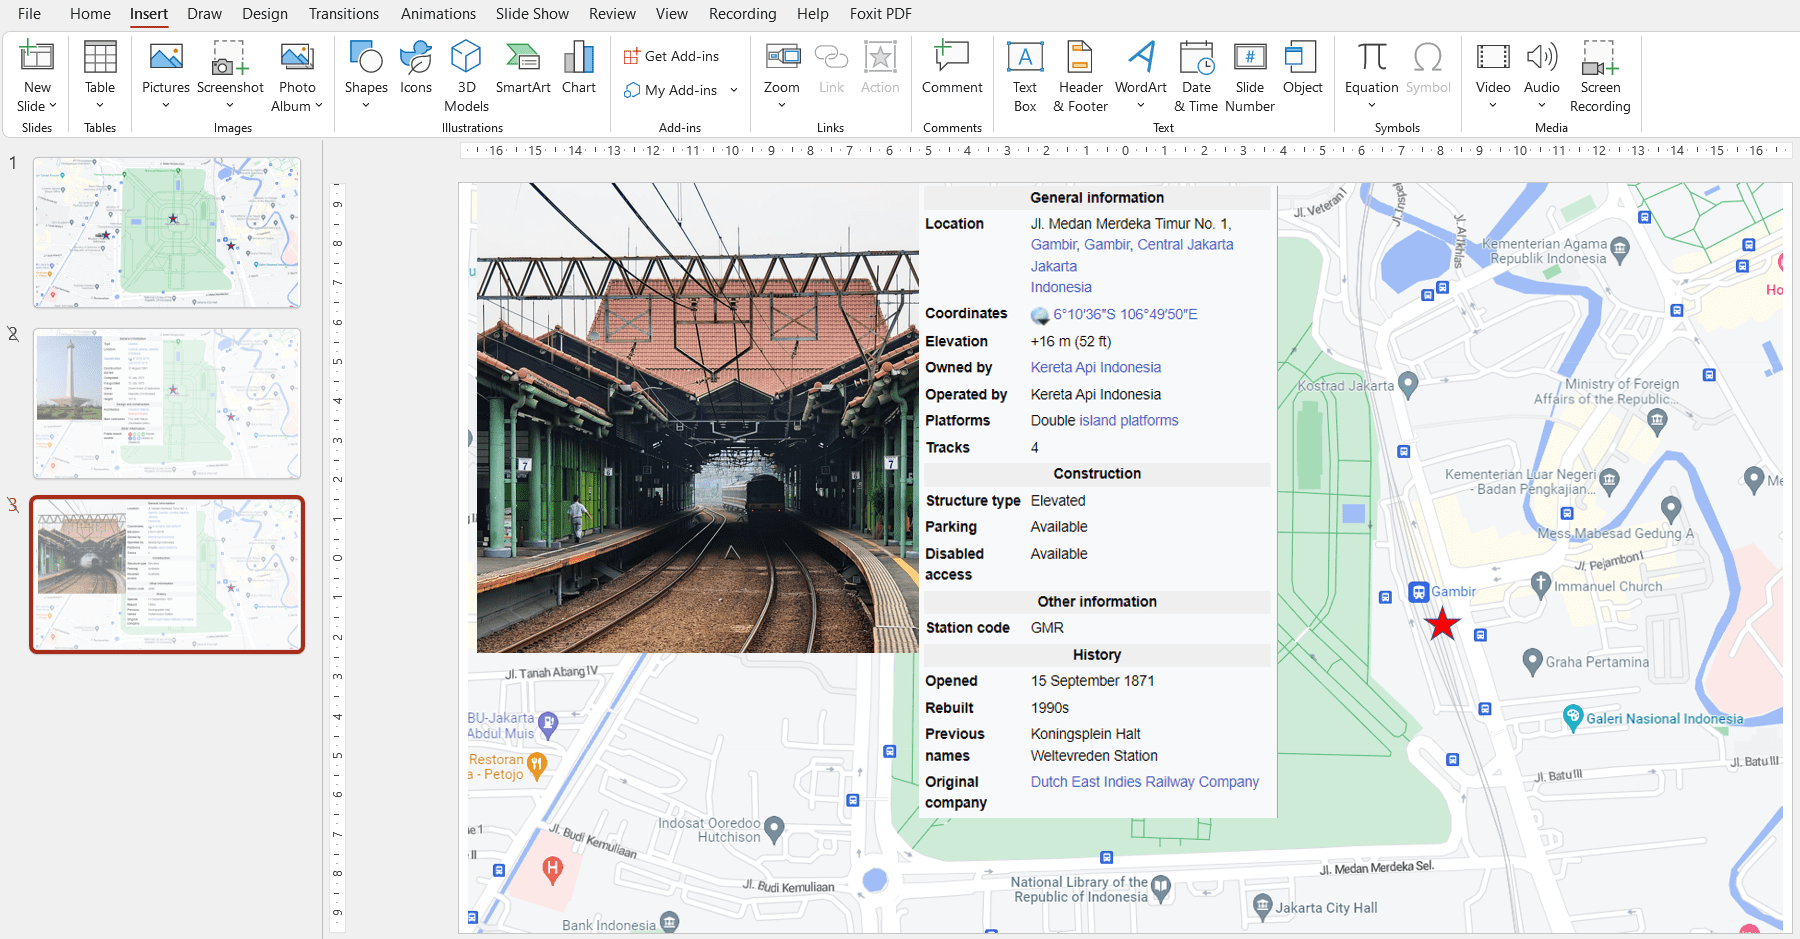Select slide 3 thumbnail
This screenshot has width=1800, height=939.
click(x=167, y=575)
